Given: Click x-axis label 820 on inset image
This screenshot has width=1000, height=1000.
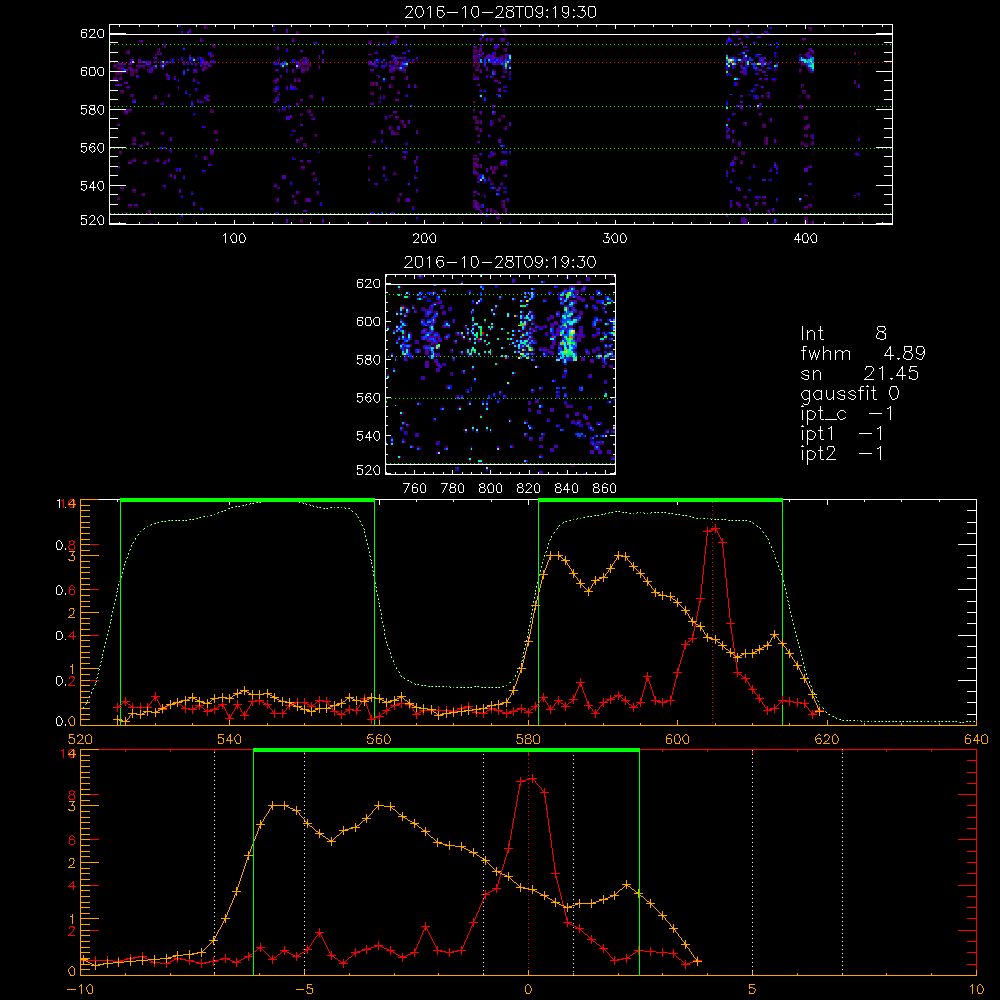Looking at the screenshot, I should click(529, 489).
